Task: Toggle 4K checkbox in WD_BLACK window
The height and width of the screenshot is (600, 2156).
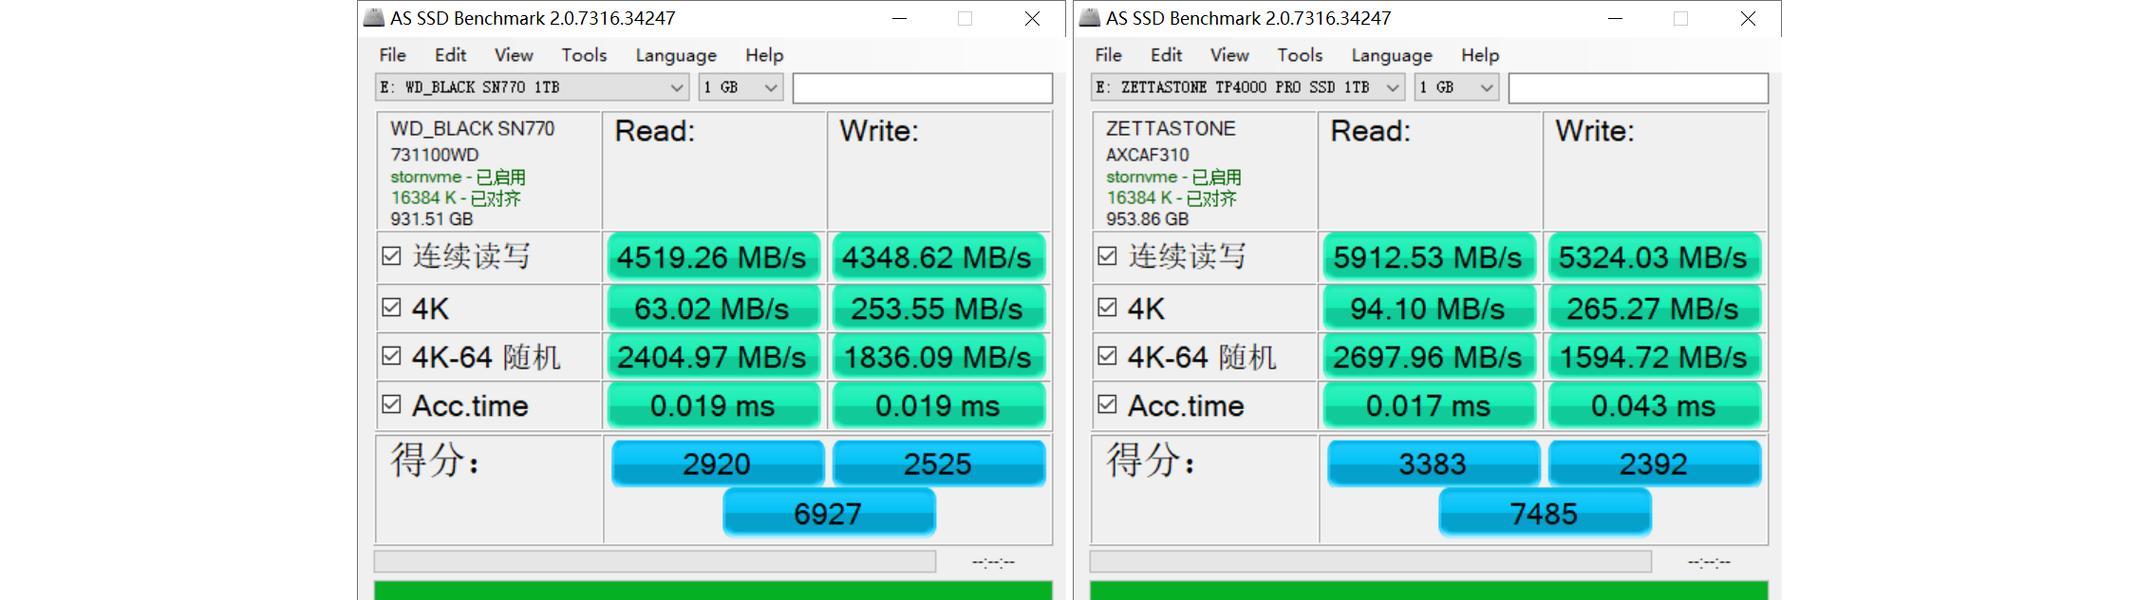Action: (x=391, y=307)
